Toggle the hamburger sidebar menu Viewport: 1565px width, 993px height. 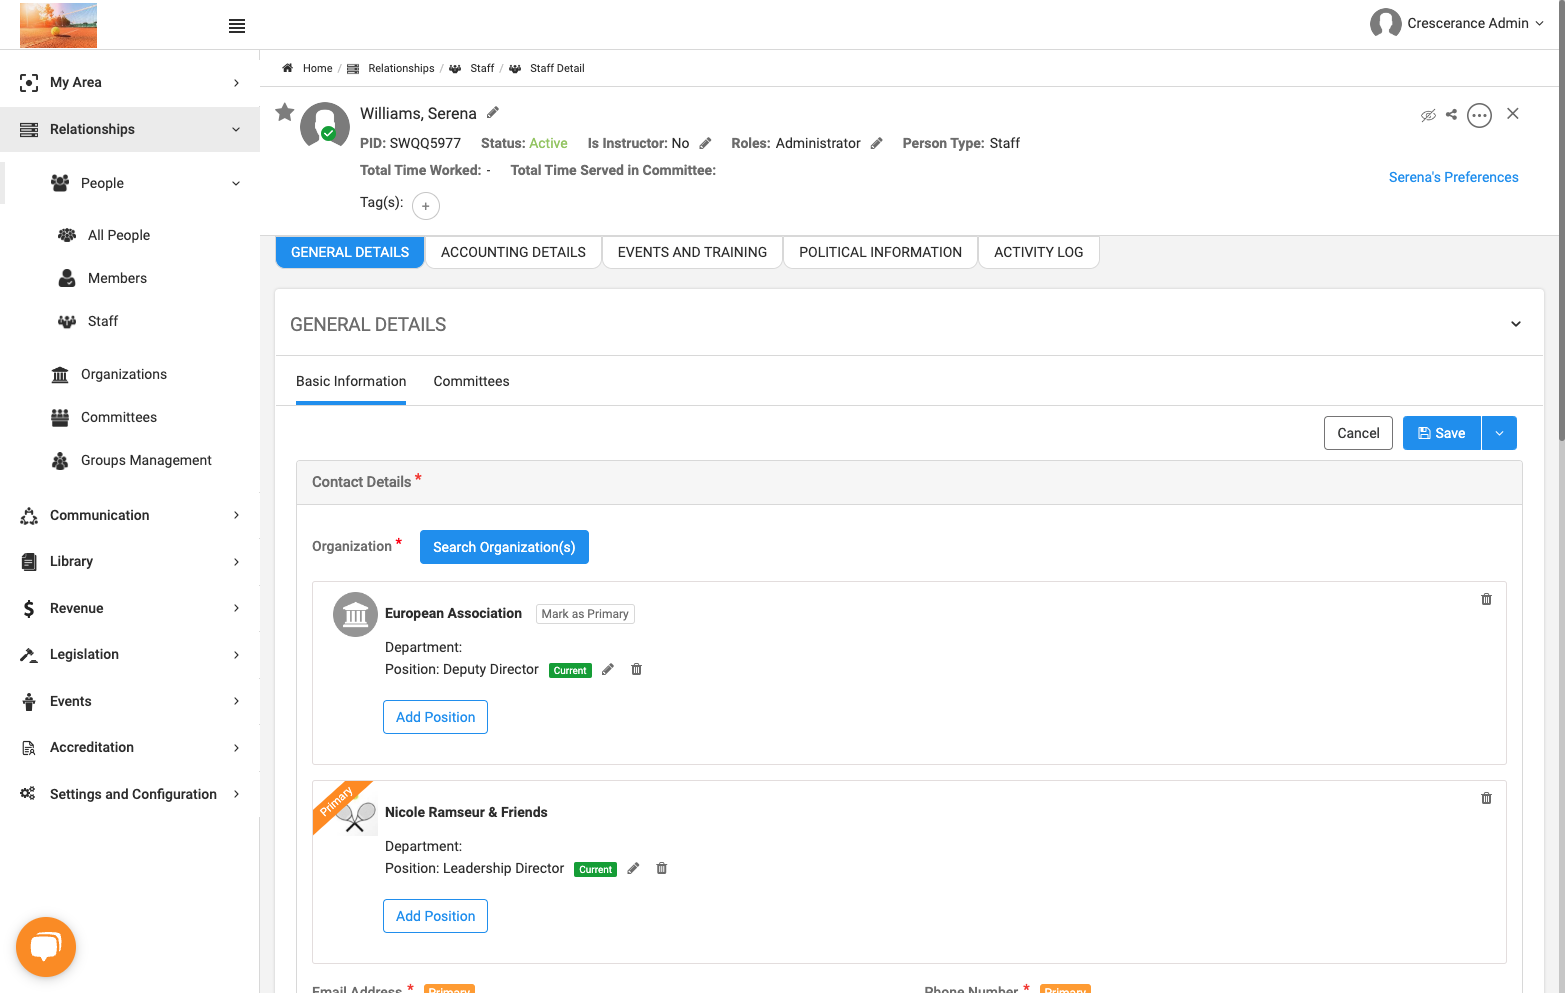click(237, 26)
